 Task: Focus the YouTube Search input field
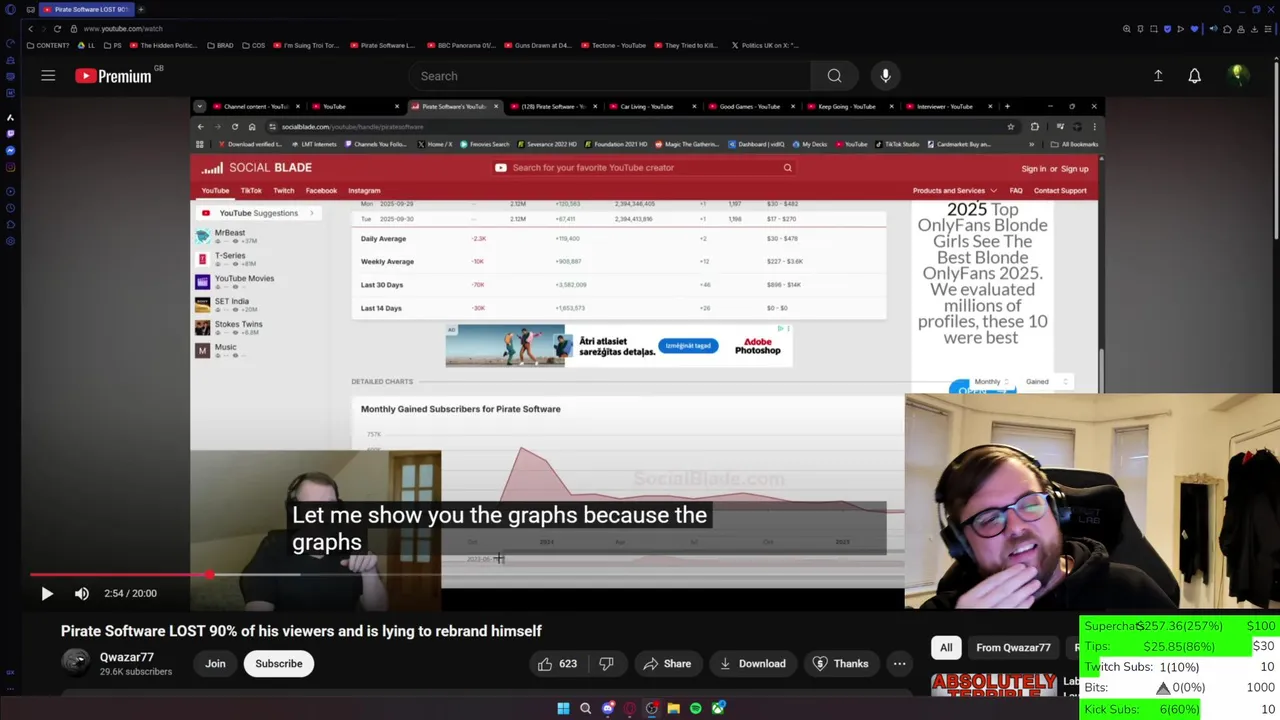click(610, 76)
